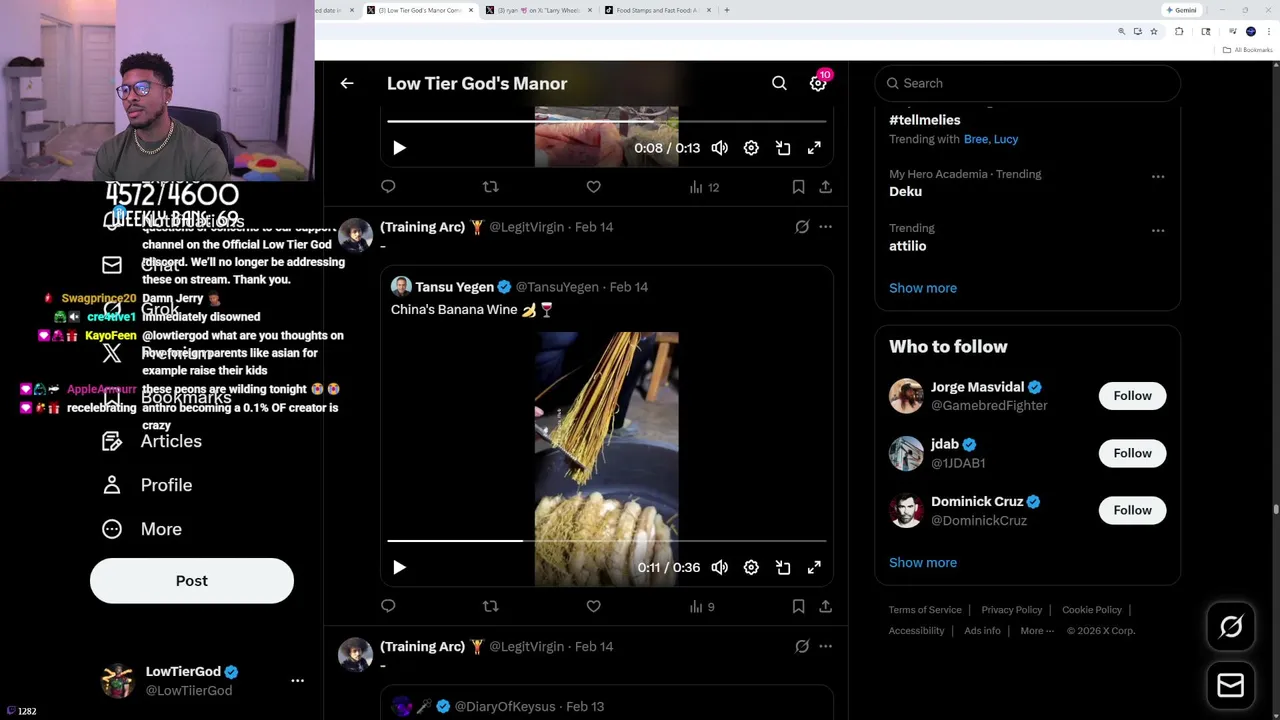Screen dimensions: 1280x720
Task: Open Profile in the sidebar
Action: coord(147,485)
